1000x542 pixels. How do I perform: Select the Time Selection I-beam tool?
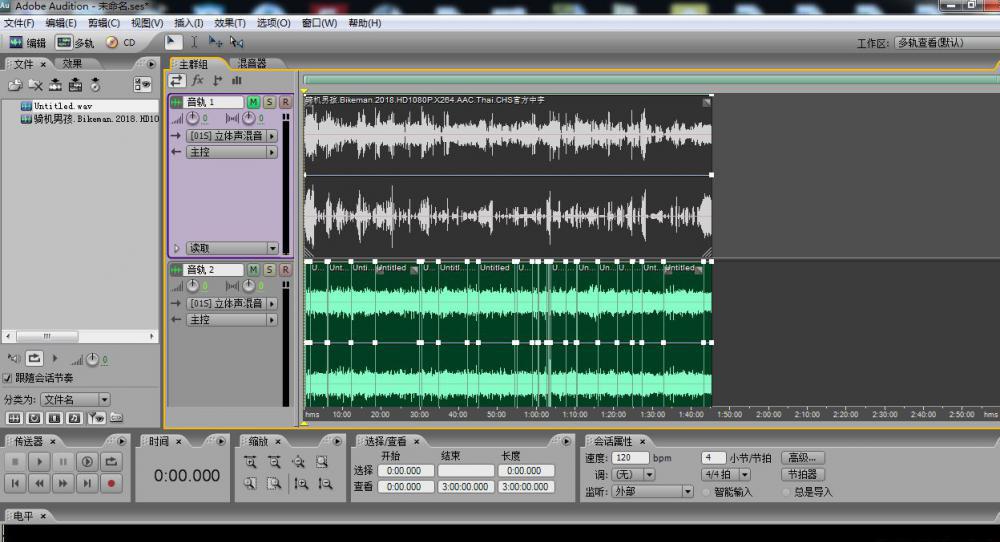pyautogui.click(x=195, y=42)
